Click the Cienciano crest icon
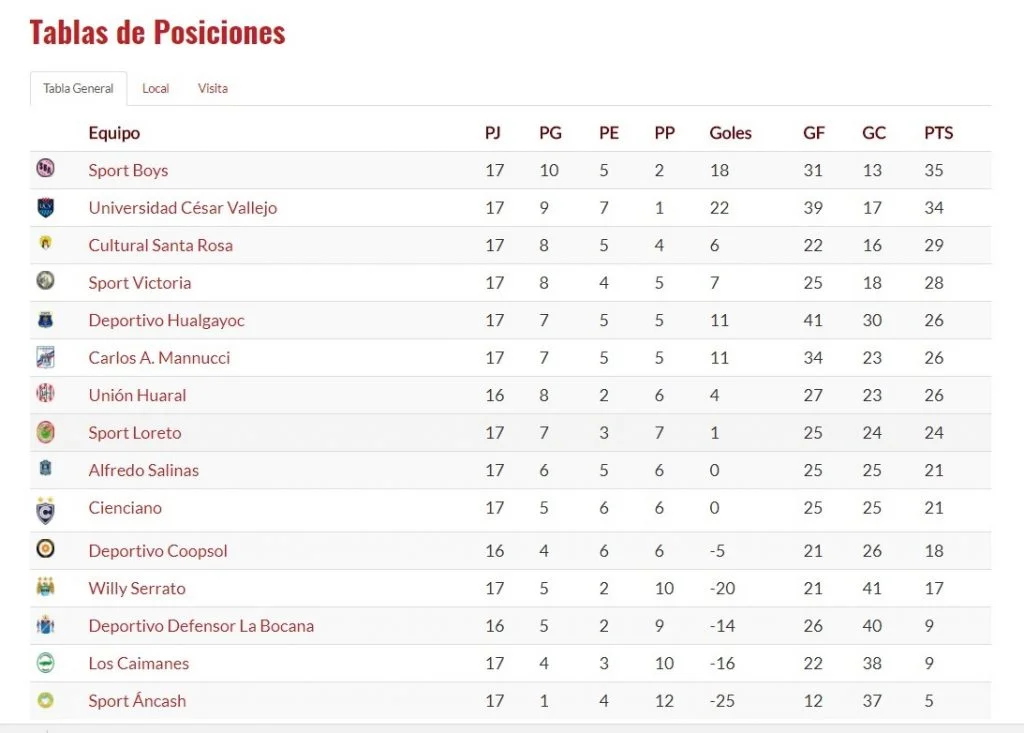This screenshot has width=1024, height=733. click(x=45, y=510)
